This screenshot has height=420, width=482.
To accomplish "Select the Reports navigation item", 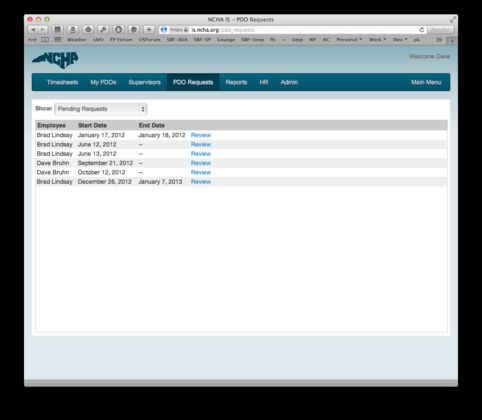I will [x=236, y=82].
